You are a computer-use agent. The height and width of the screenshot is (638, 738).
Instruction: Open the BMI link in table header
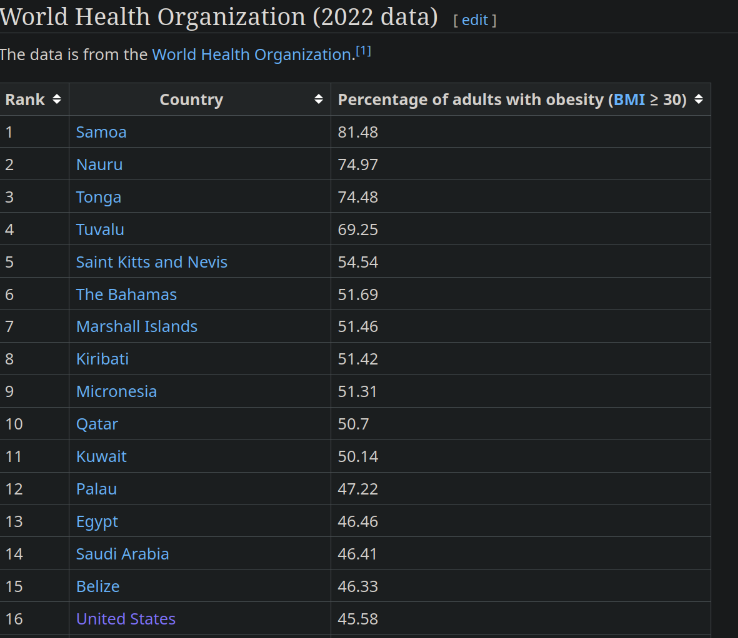(629, 99)
